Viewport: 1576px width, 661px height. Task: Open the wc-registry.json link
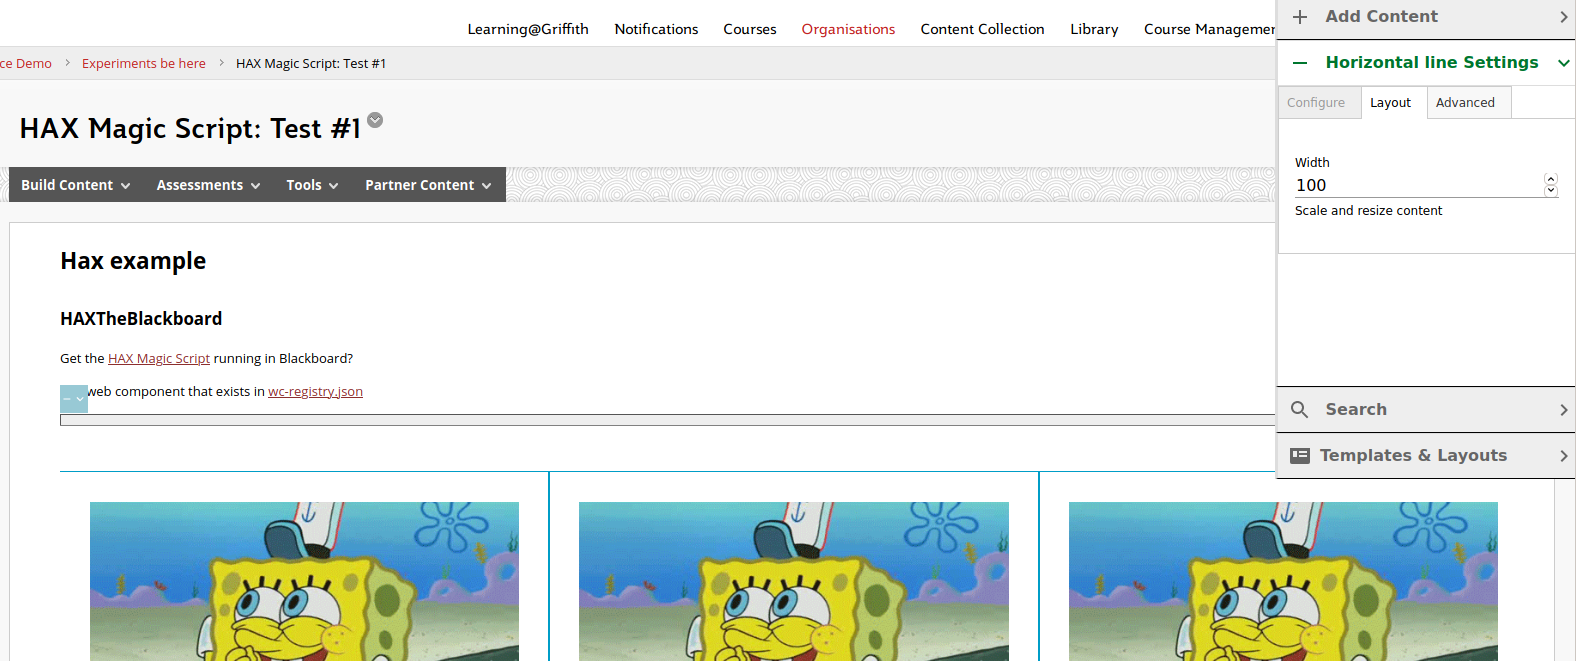coord(315,392)
